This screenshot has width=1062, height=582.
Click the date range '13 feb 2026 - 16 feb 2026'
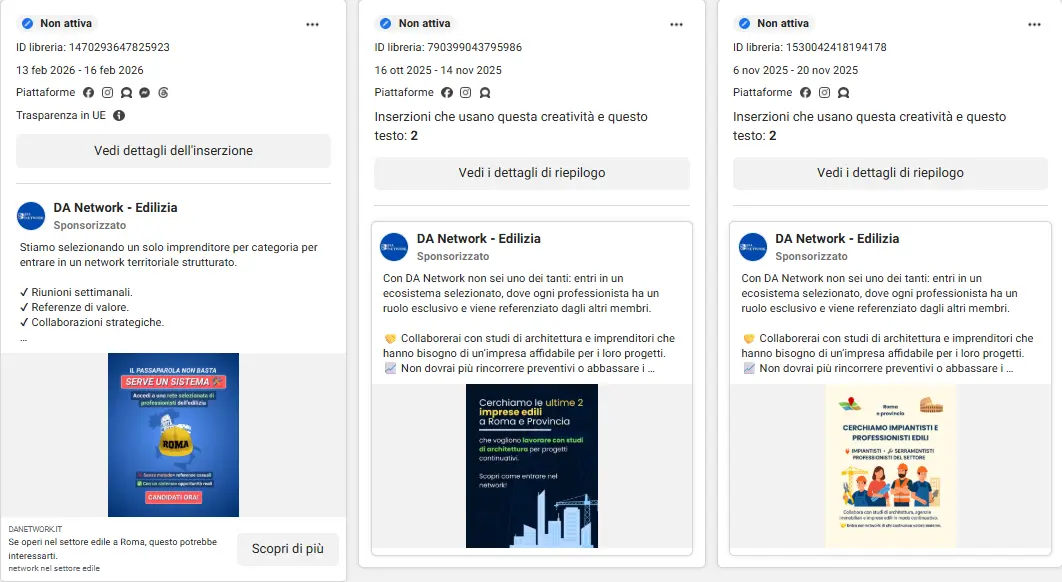(80, 70)
